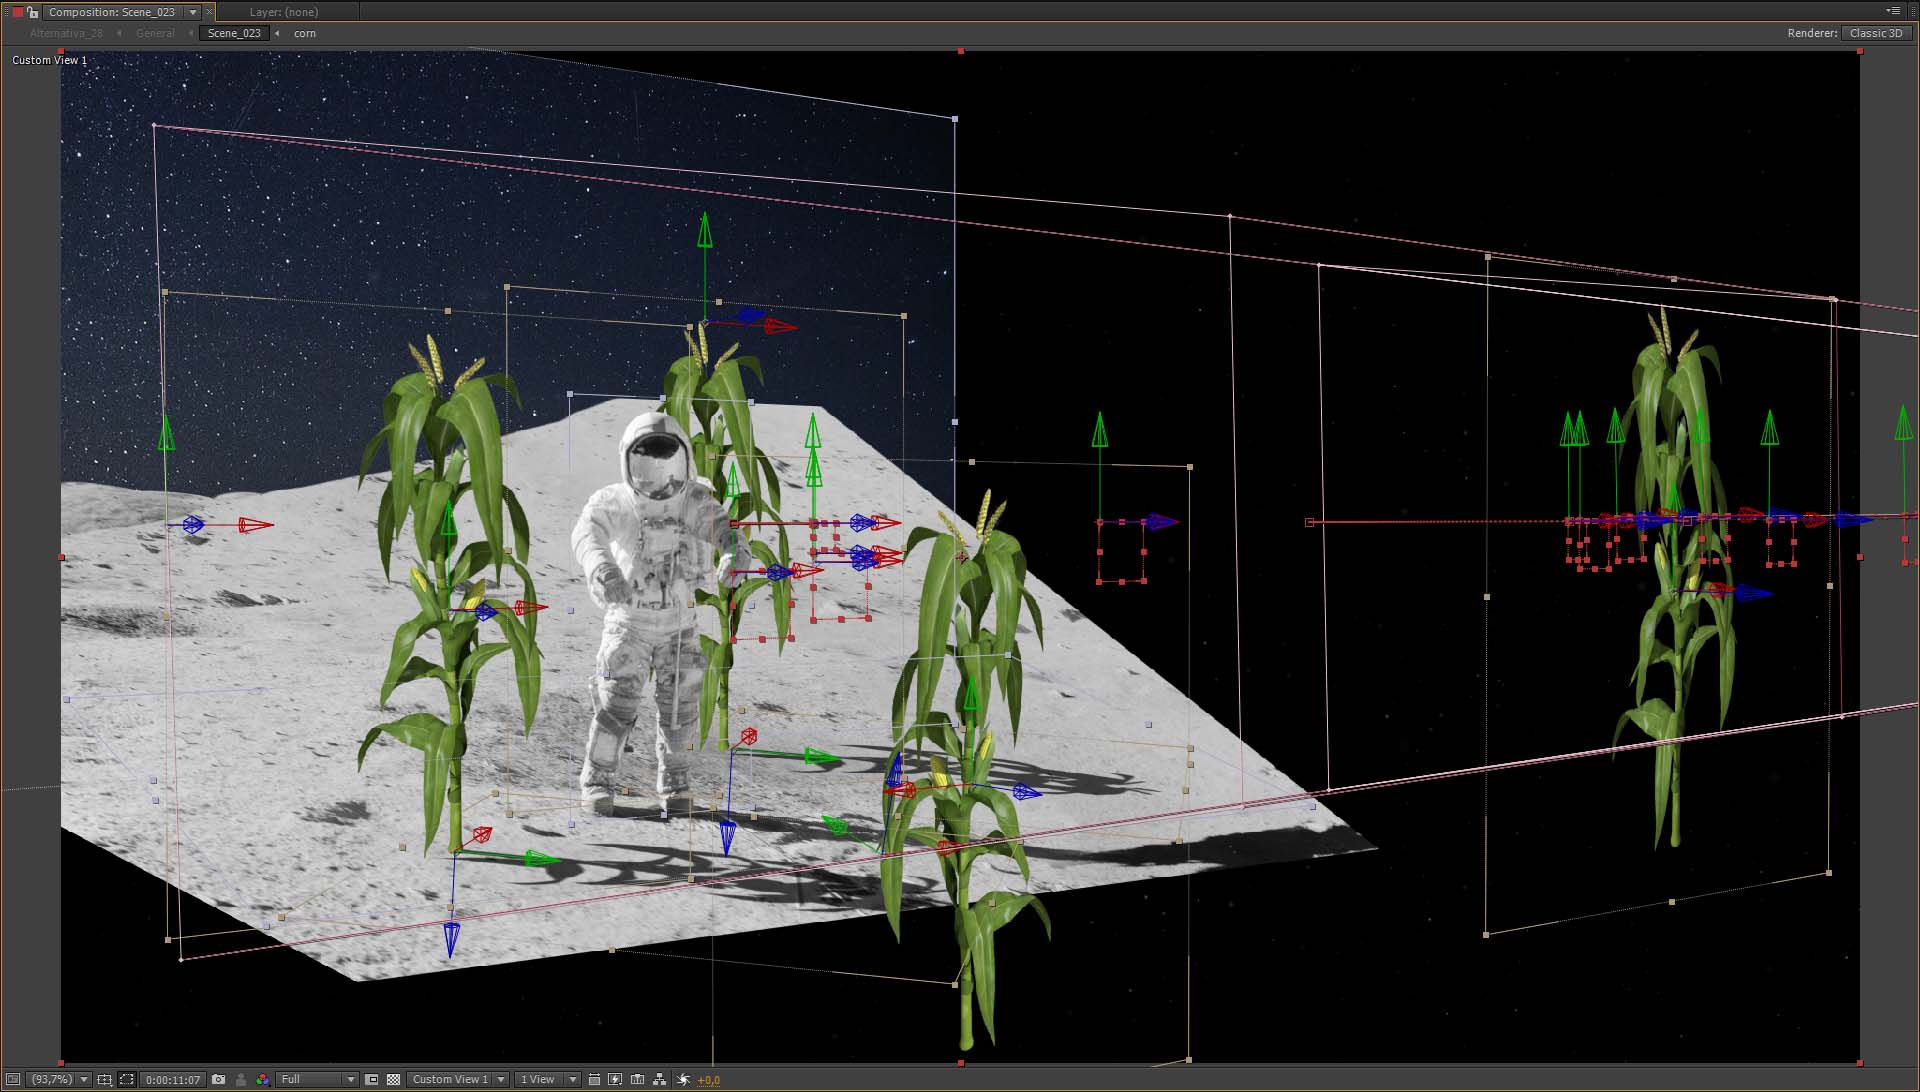1920x1092 pixels.
Task: Toggle the viewer lock icon
Action: [33, 12]
